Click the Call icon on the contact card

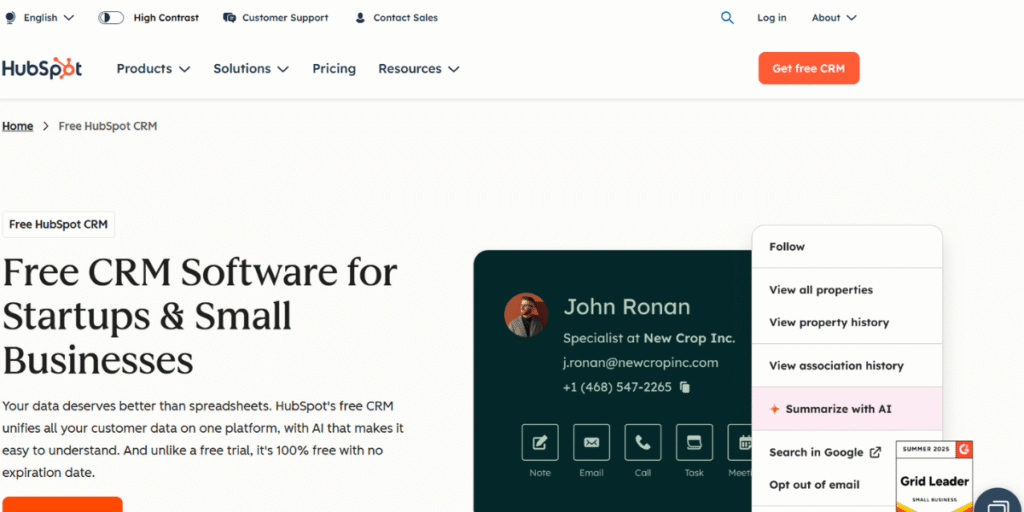[643, 443]
